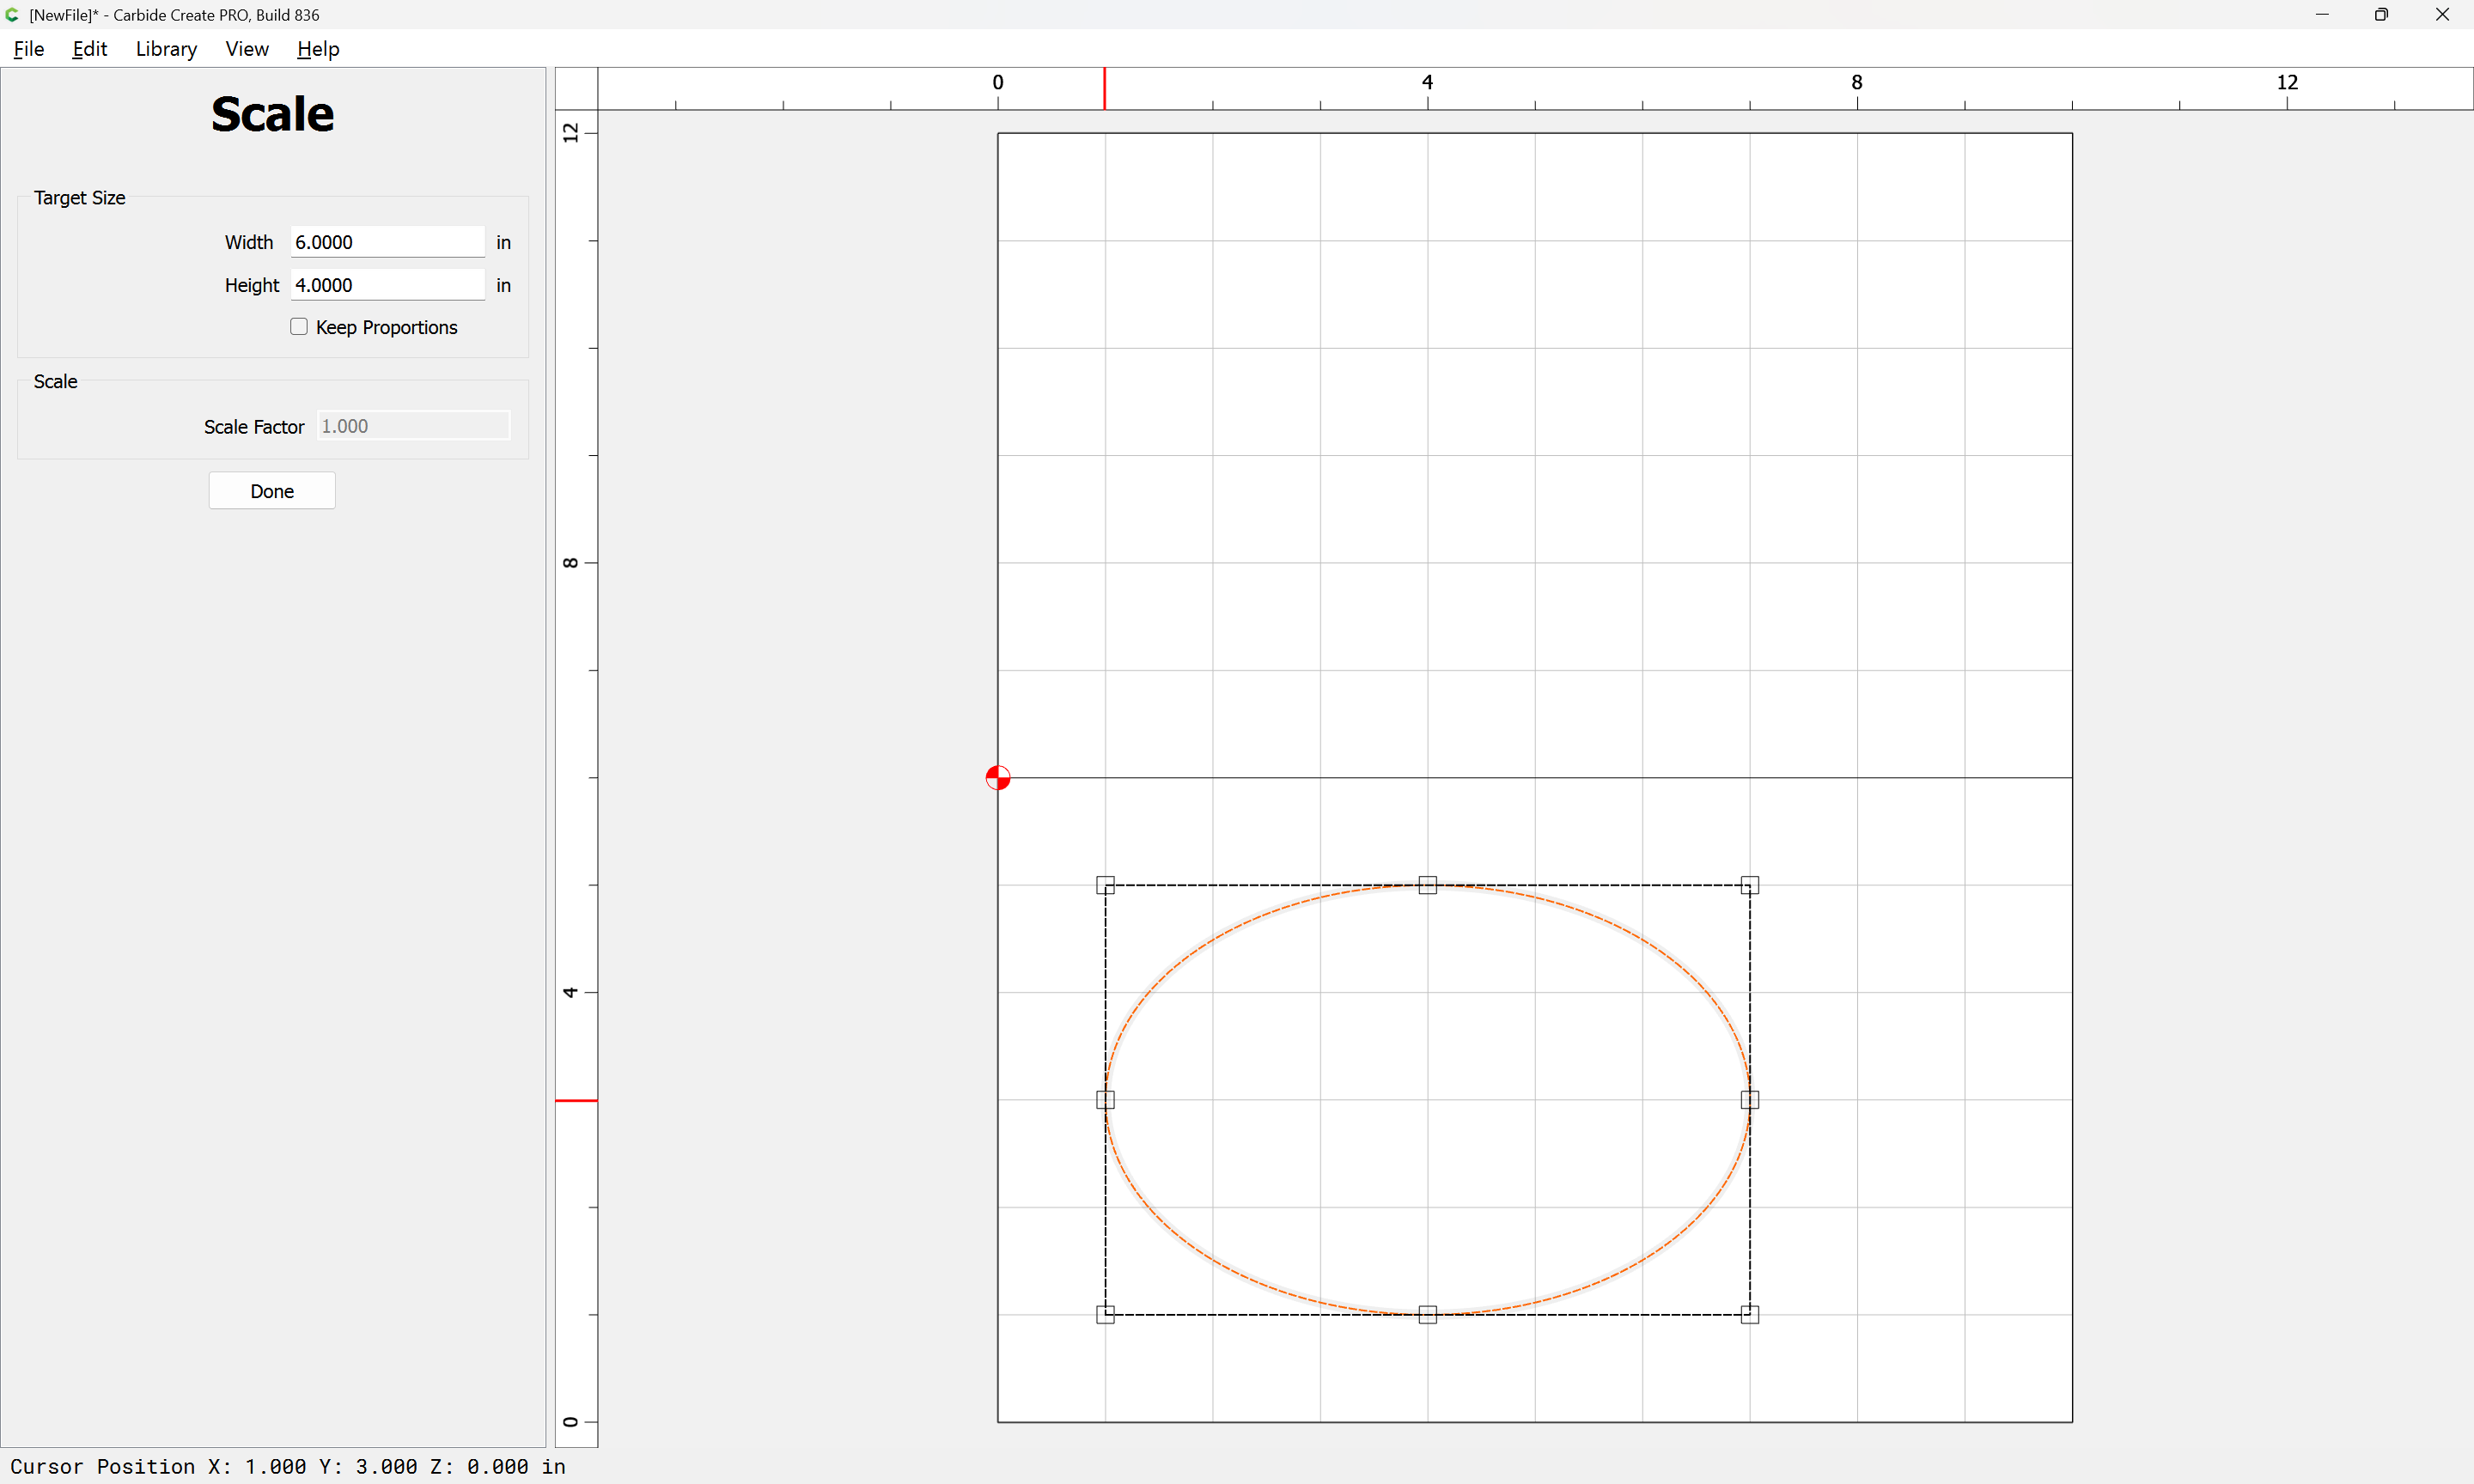Click the Scale Factor field
The height and width of the screenshot is (1484, 2474).
point(413,426)
